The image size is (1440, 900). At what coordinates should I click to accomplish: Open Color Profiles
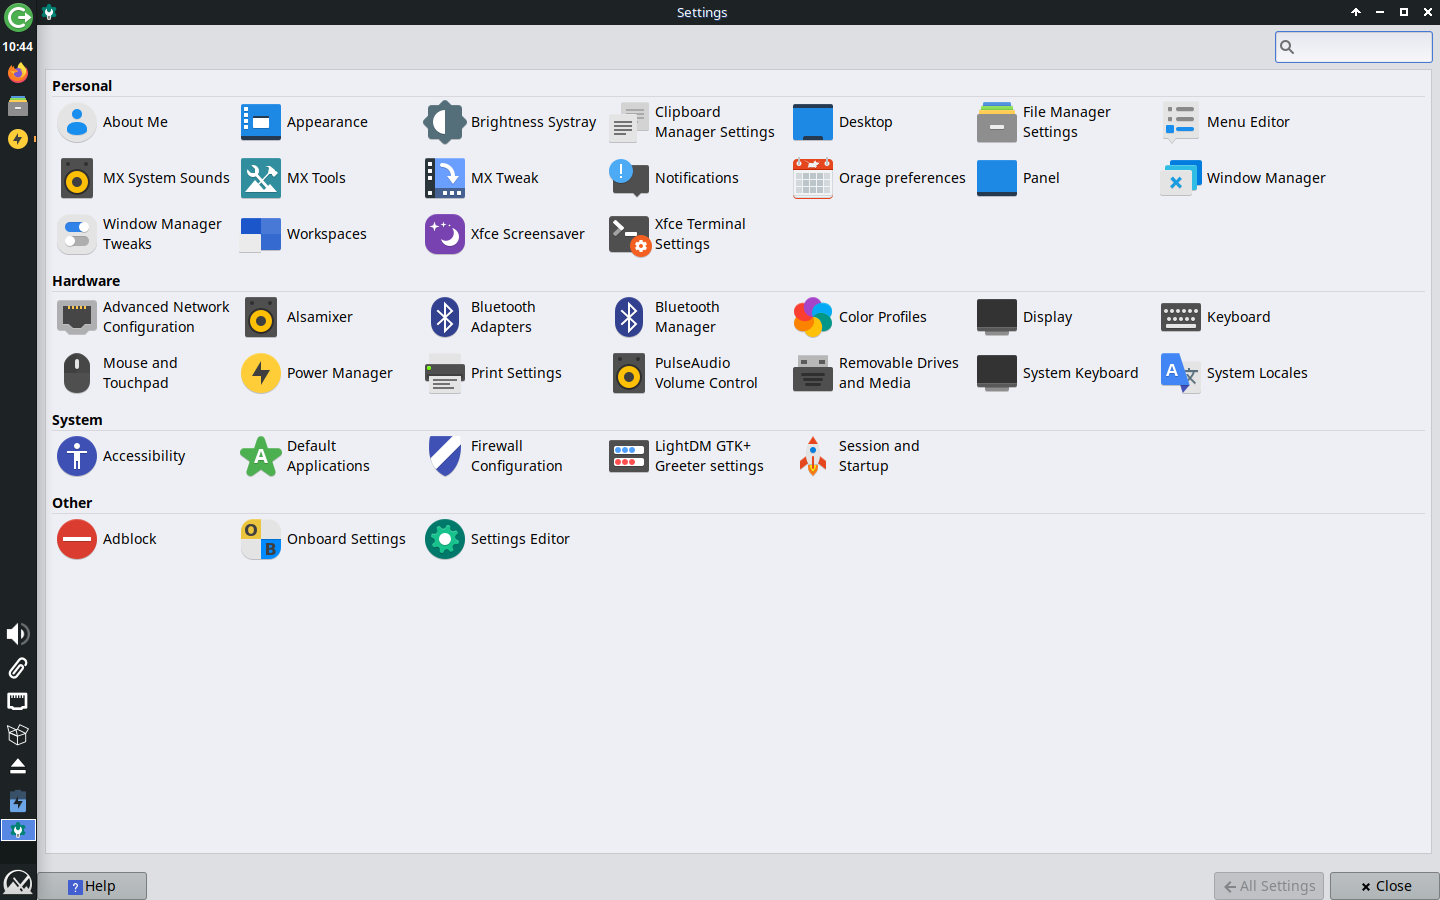[x=860, y=317]
